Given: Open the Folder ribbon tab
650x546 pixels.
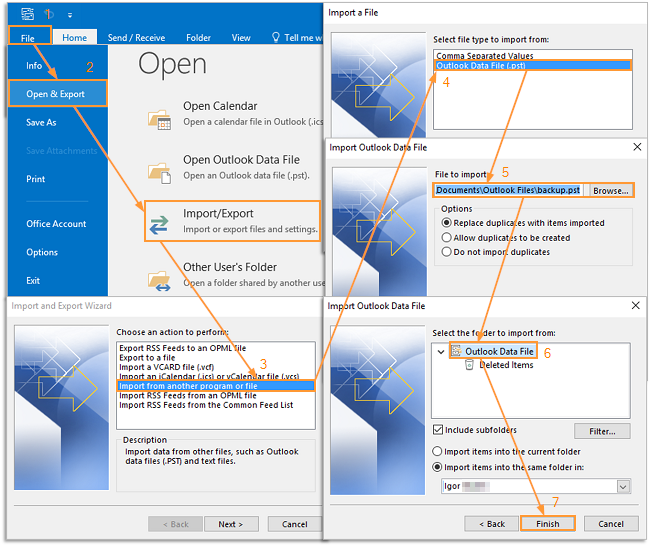Looking at the screenshot, I should click(198, 38).
